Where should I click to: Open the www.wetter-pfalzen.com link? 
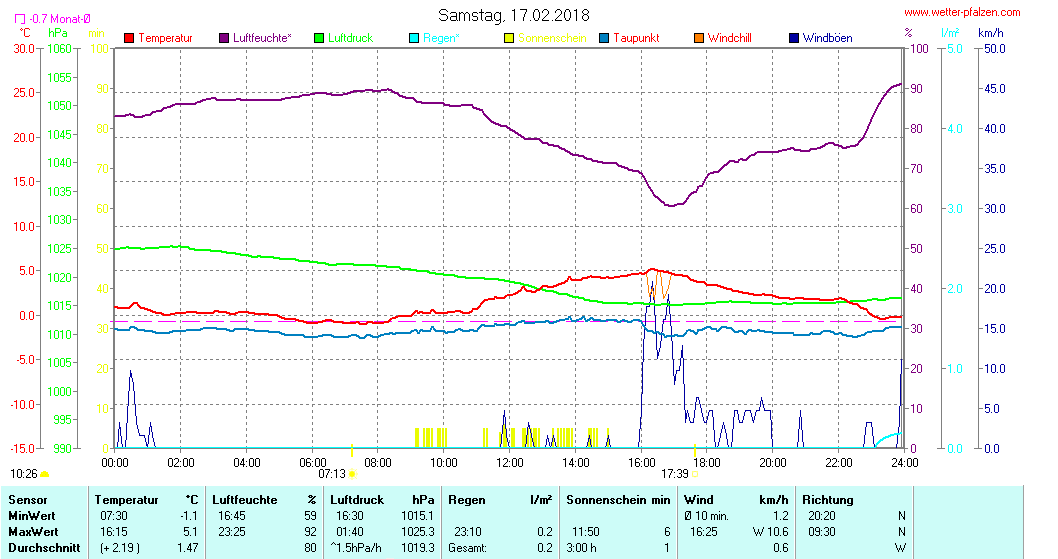(962, 12)
